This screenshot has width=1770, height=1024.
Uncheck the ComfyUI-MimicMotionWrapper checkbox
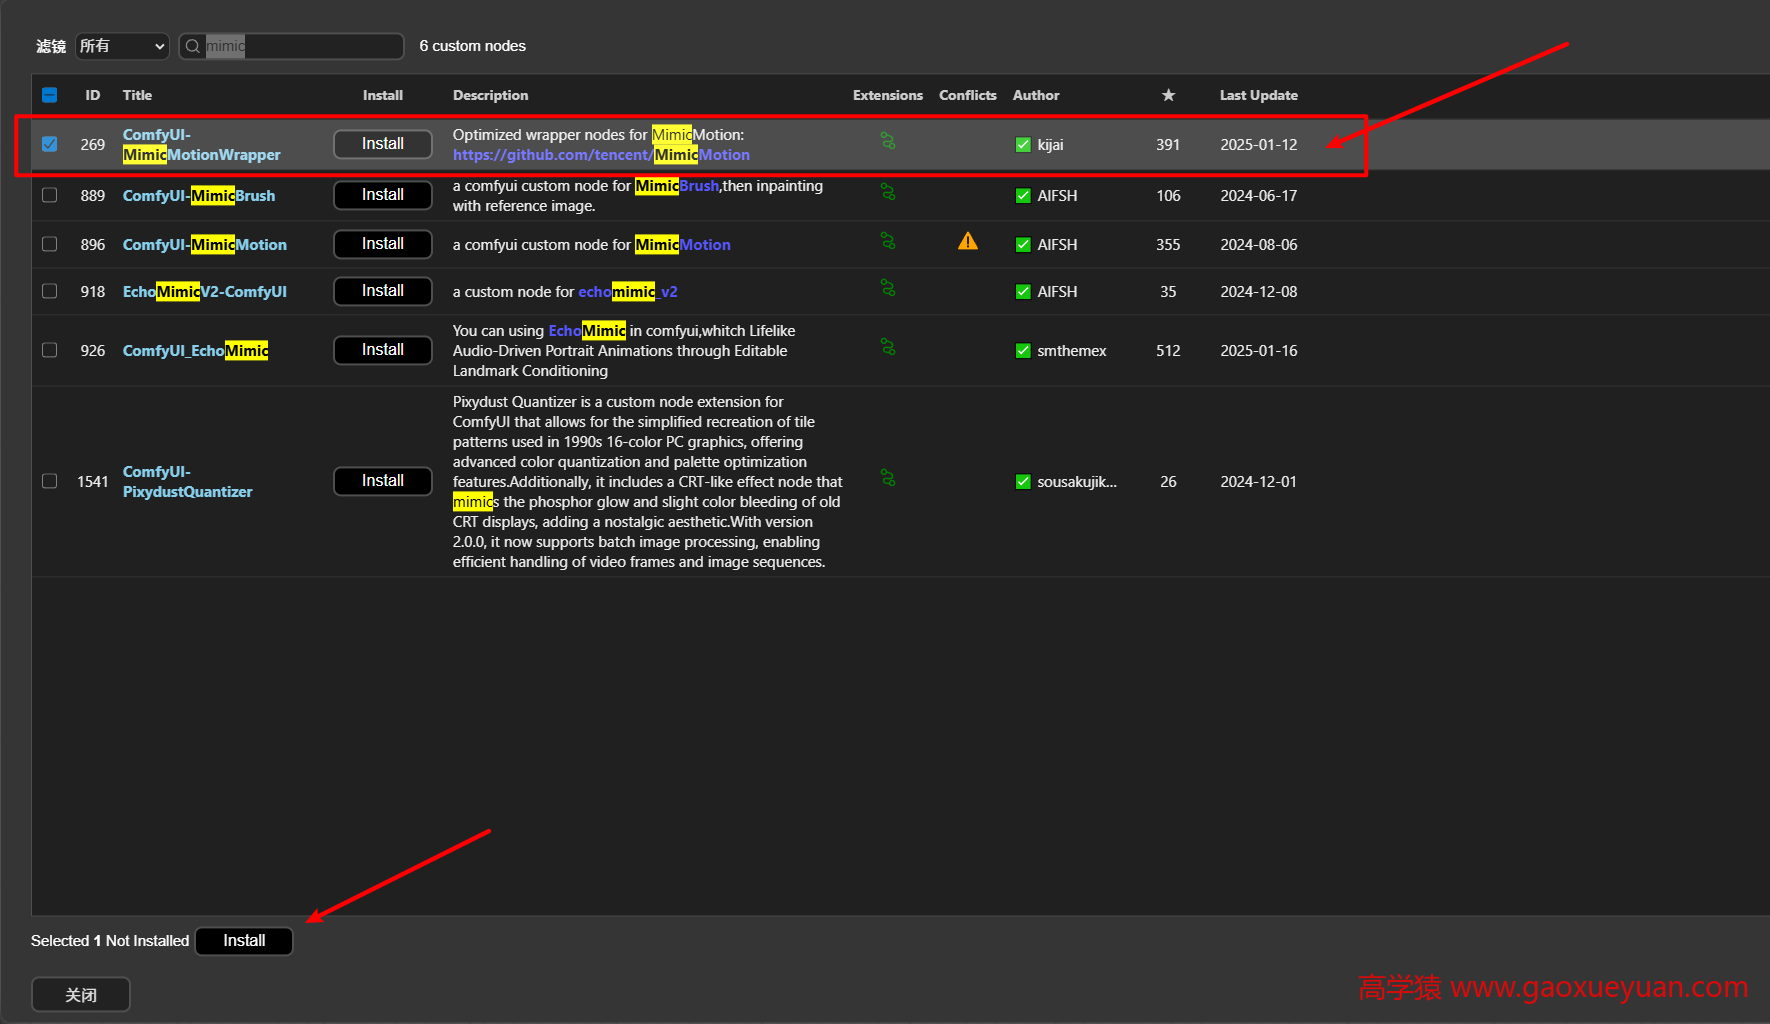coord(49,144)
